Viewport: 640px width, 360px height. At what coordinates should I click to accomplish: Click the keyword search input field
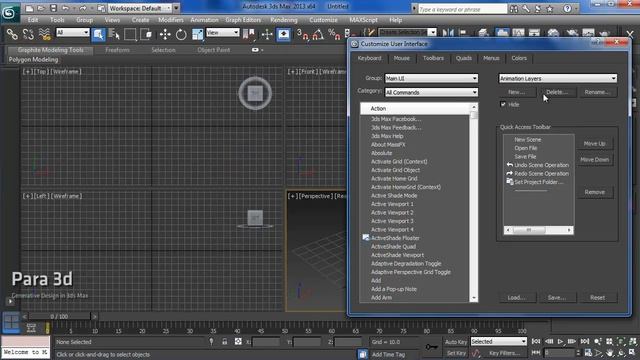[x=462, y=9]
